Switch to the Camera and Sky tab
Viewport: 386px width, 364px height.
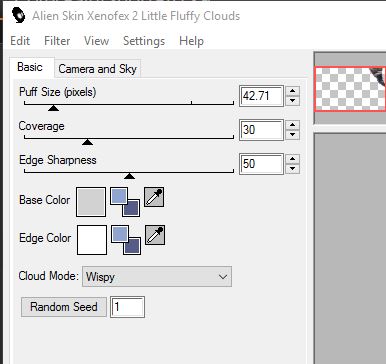tap(98, 69)
